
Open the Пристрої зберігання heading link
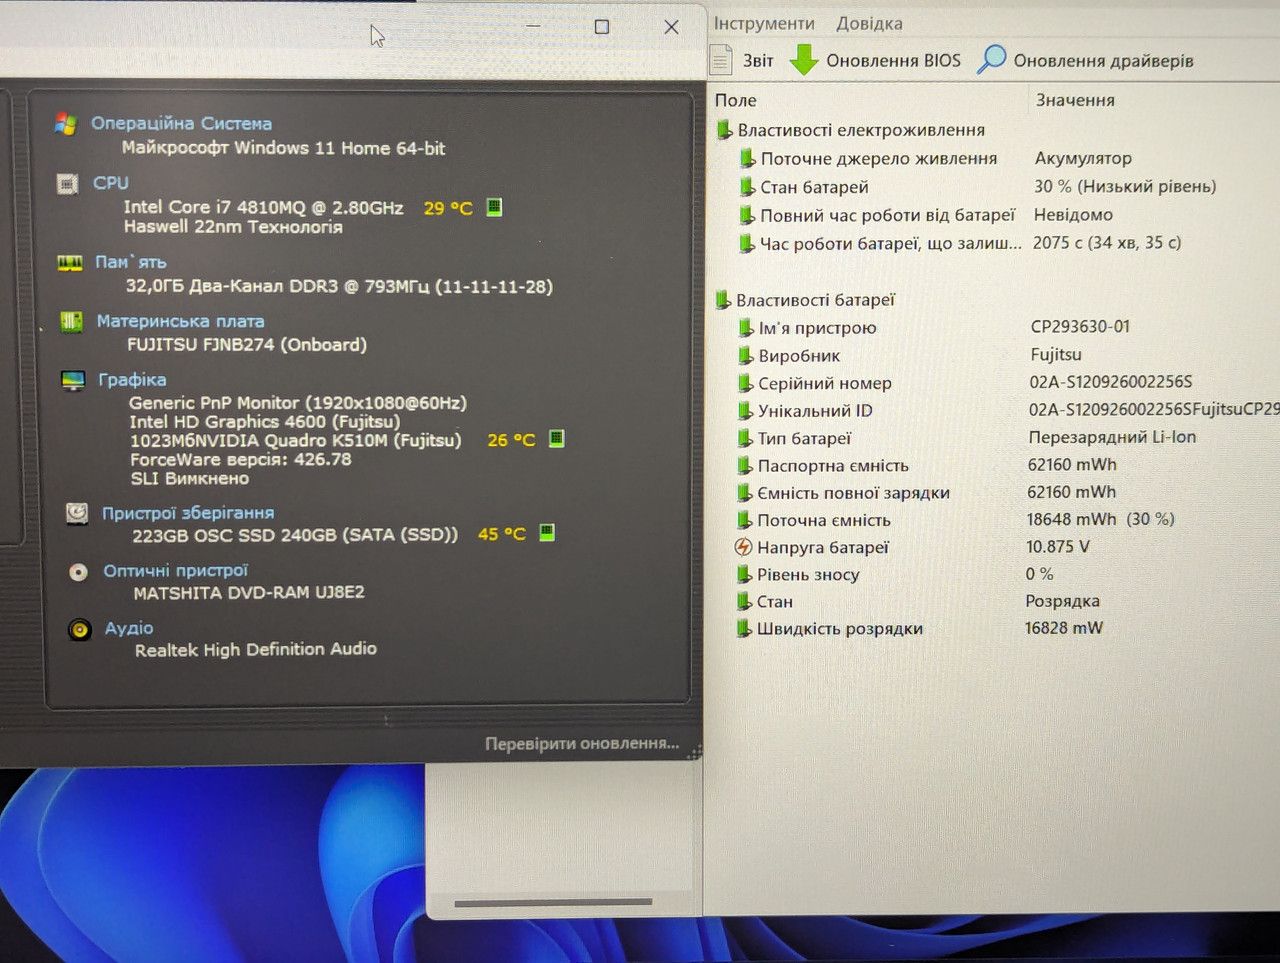coord(188,513)
